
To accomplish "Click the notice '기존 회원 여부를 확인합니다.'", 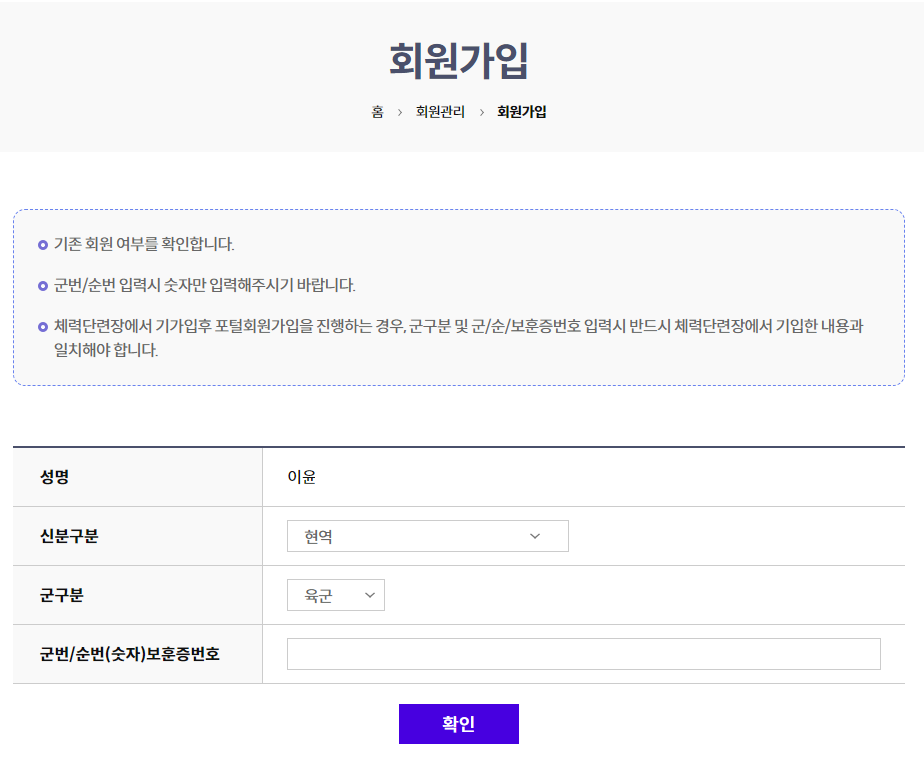I will (x=144, y=244).
